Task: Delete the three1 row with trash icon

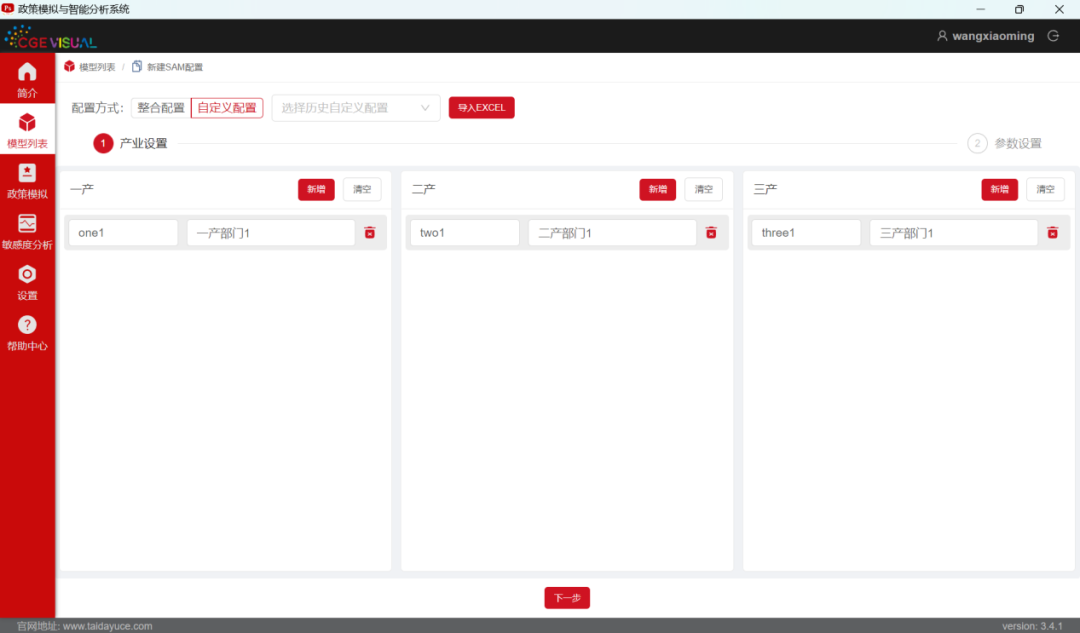Action: 1052,233
